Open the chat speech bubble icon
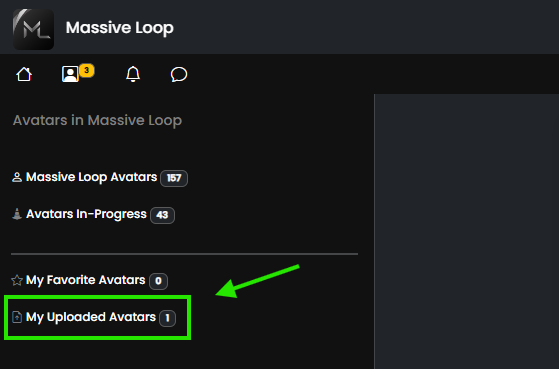Viewport: 559px width, 369px height. [179, 74]
